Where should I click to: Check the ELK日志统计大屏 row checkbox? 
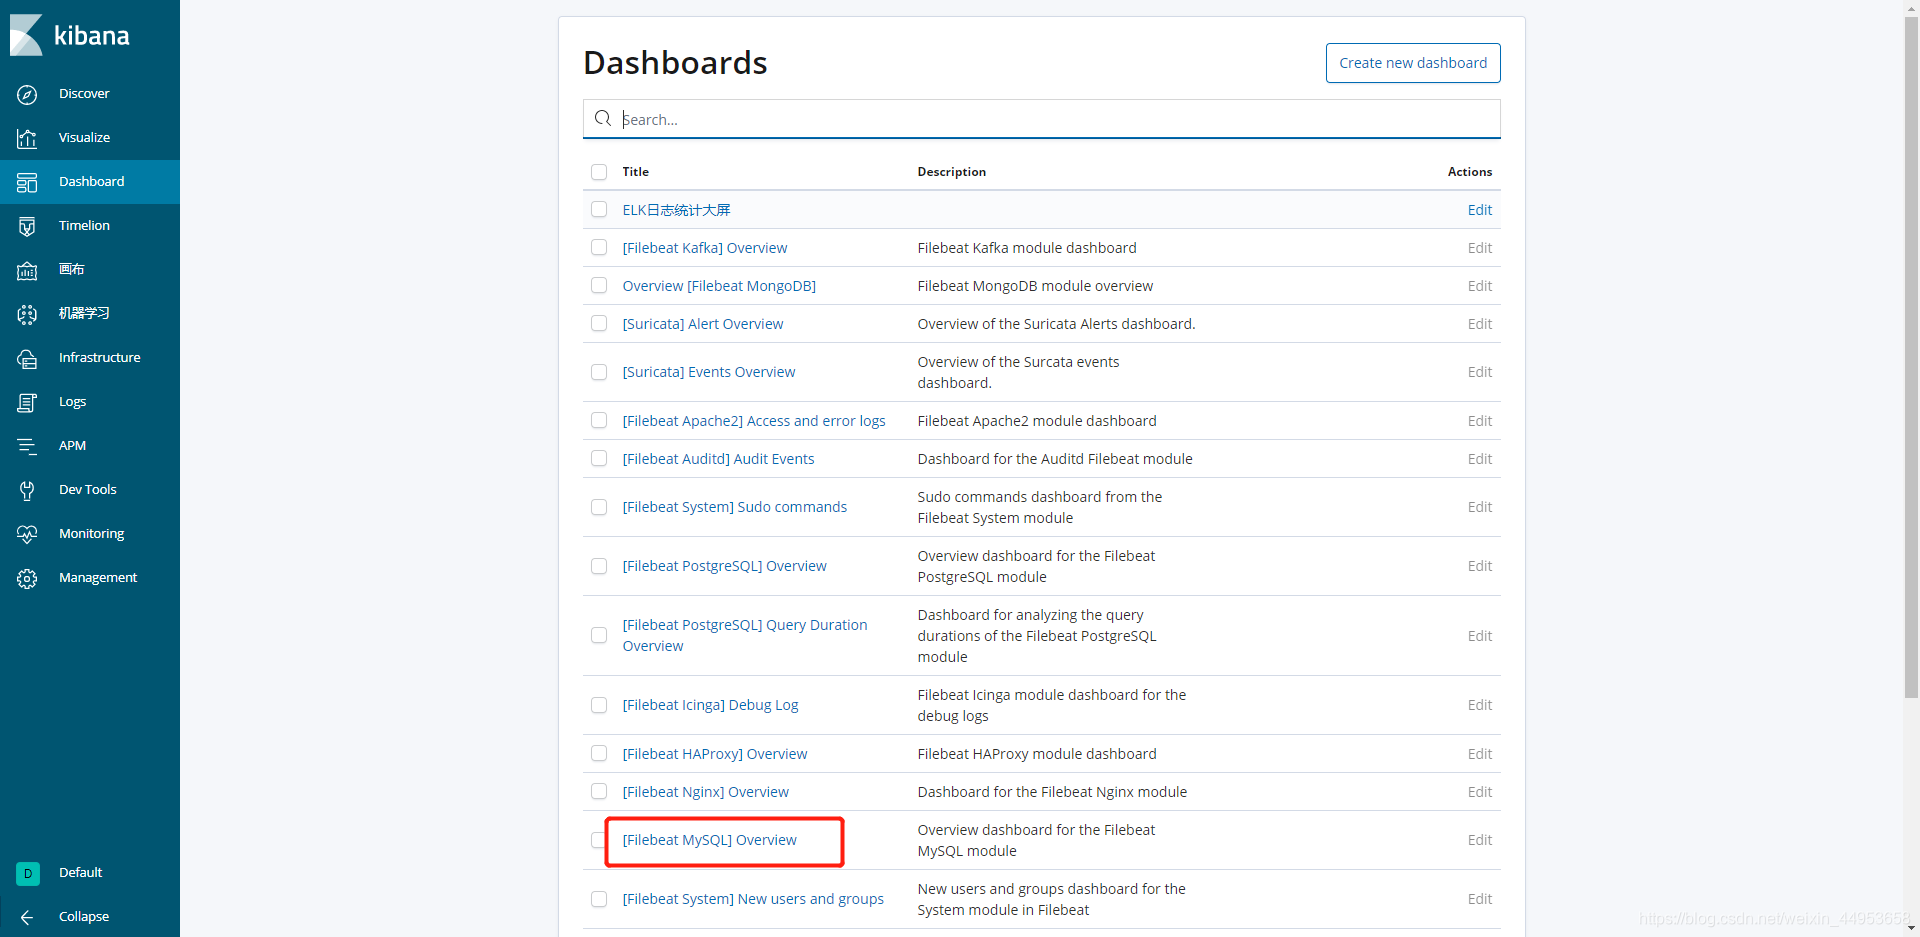[x=599, y=210]
